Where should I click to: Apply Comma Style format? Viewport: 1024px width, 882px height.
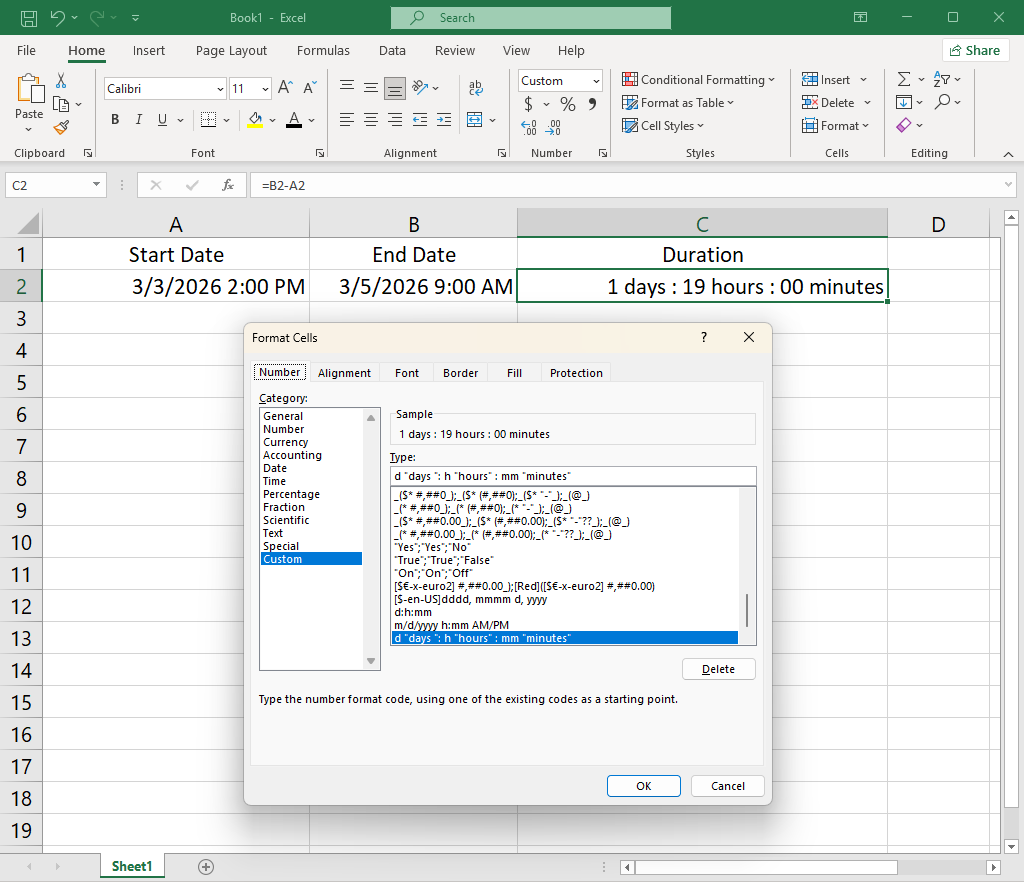click(x=592, y=104)
